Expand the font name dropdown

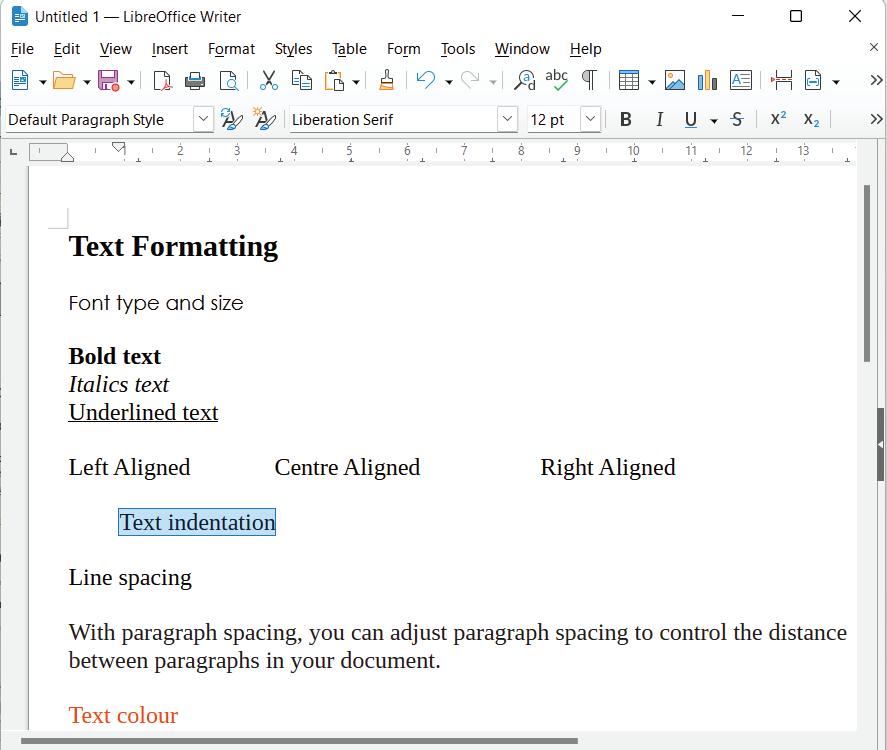pyautogui.click(x=507, y=119)
